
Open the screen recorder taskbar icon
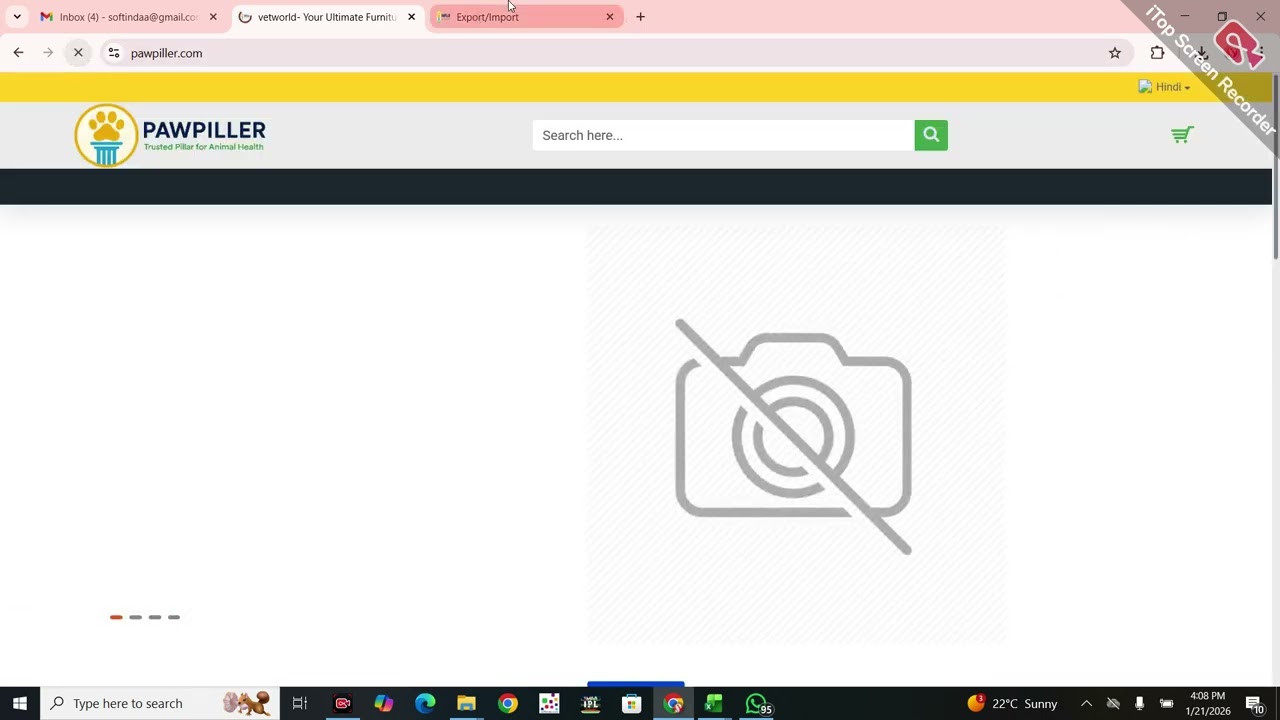pos(342,703)
